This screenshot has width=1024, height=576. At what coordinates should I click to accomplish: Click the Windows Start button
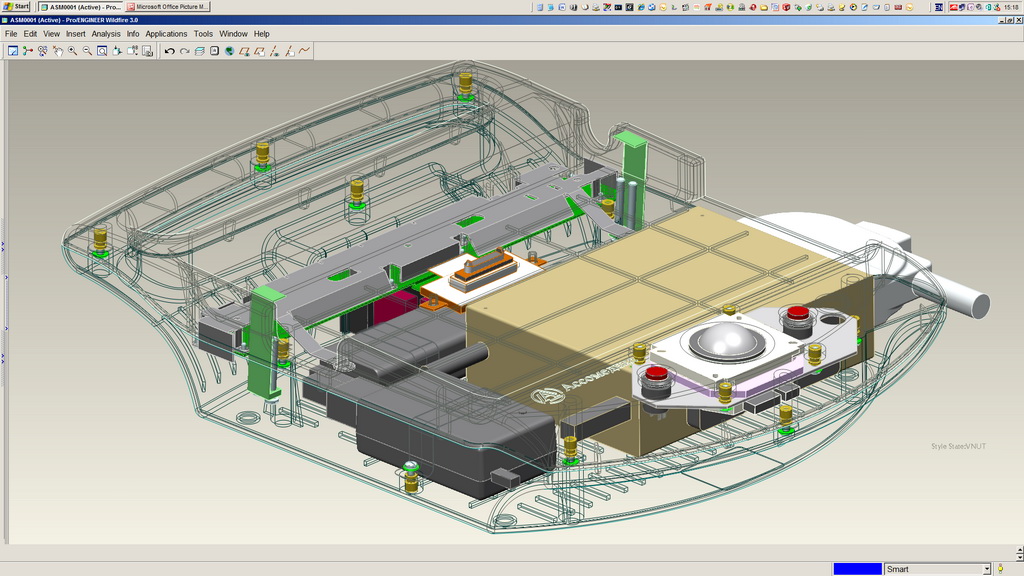[16, 6]
